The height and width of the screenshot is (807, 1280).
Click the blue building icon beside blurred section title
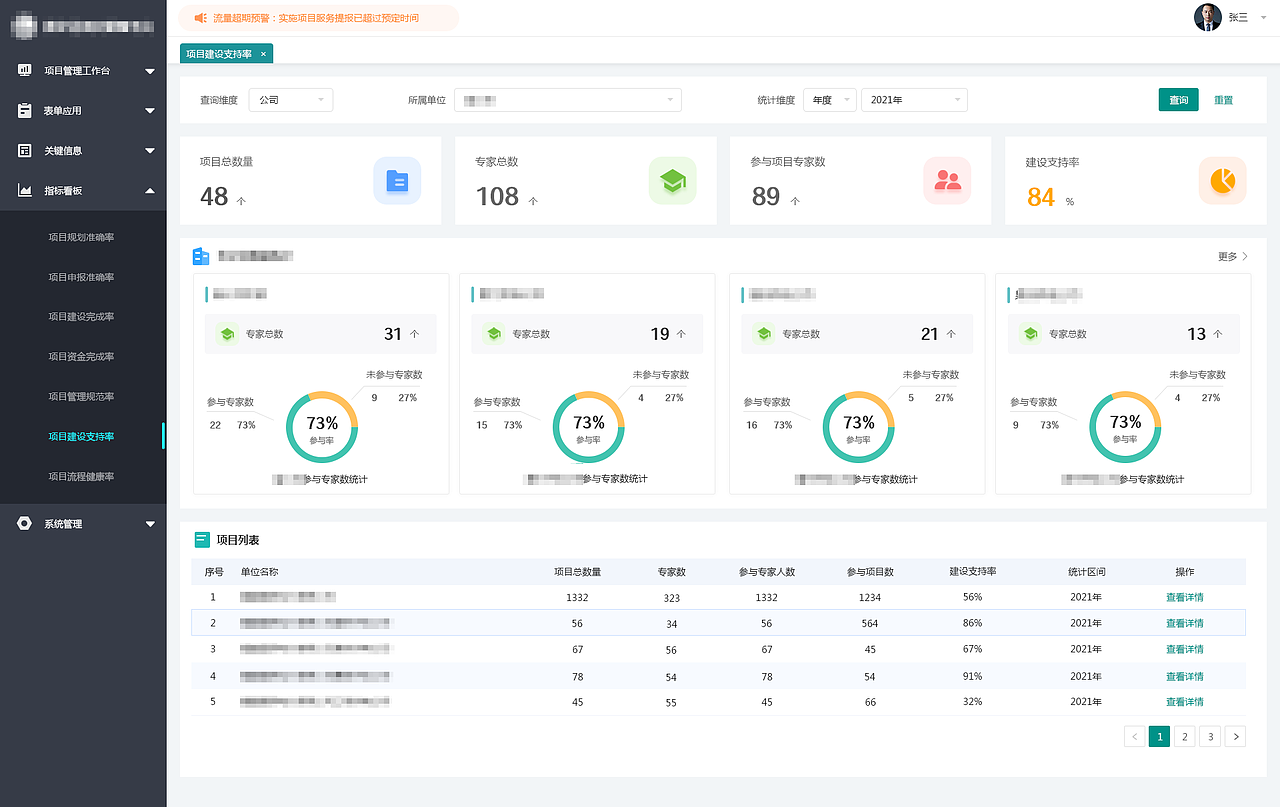click(x=201, y=256)
